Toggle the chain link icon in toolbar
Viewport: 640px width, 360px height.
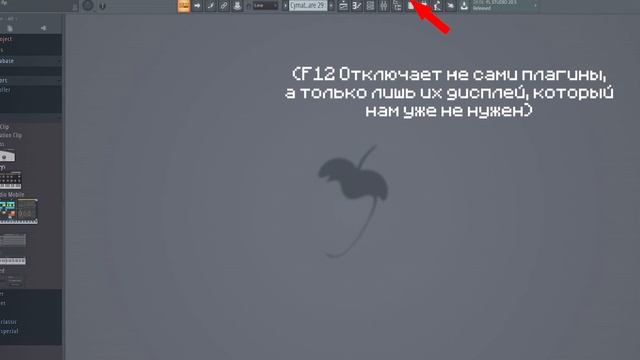[224, 6]
